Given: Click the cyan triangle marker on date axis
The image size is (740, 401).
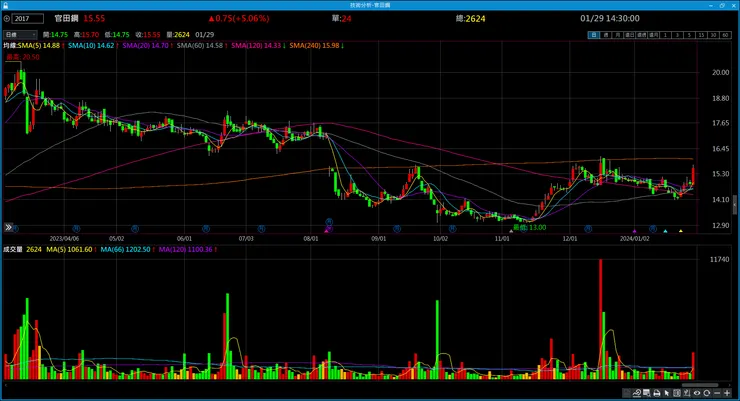Looking at the screenshot, I should coord(665,231).
